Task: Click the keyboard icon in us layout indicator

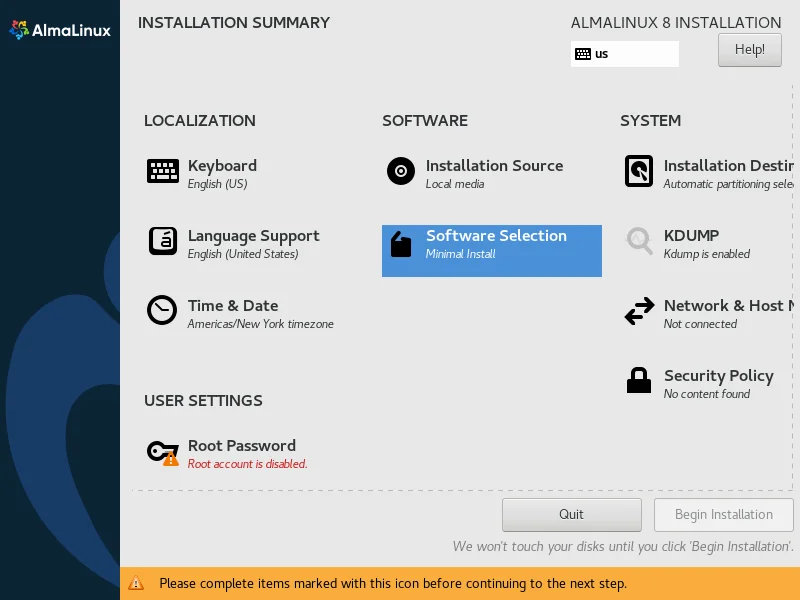Action: [583, 54]
